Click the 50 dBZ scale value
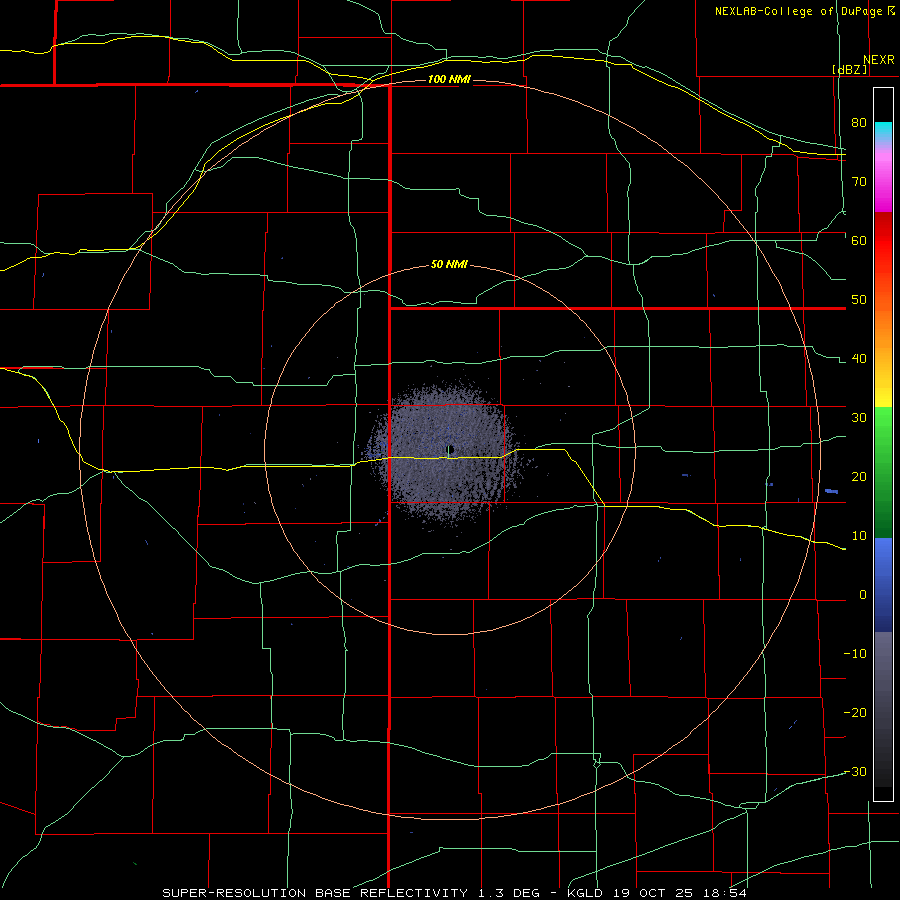Screen dimensions: 900x900 [859, 300]
